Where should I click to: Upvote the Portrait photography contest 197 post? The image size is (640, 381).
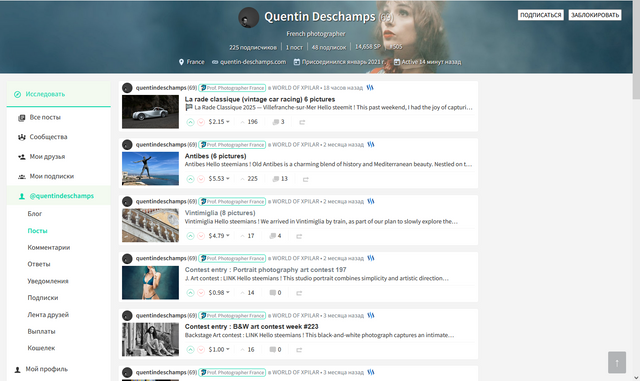point(190,293)
